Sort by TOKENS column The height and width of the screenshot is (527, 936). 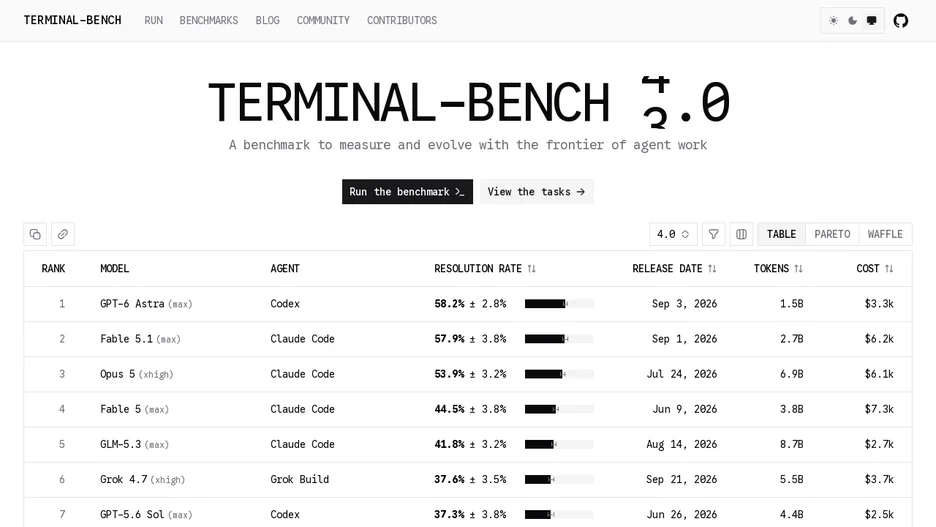(x=778, y=269)
